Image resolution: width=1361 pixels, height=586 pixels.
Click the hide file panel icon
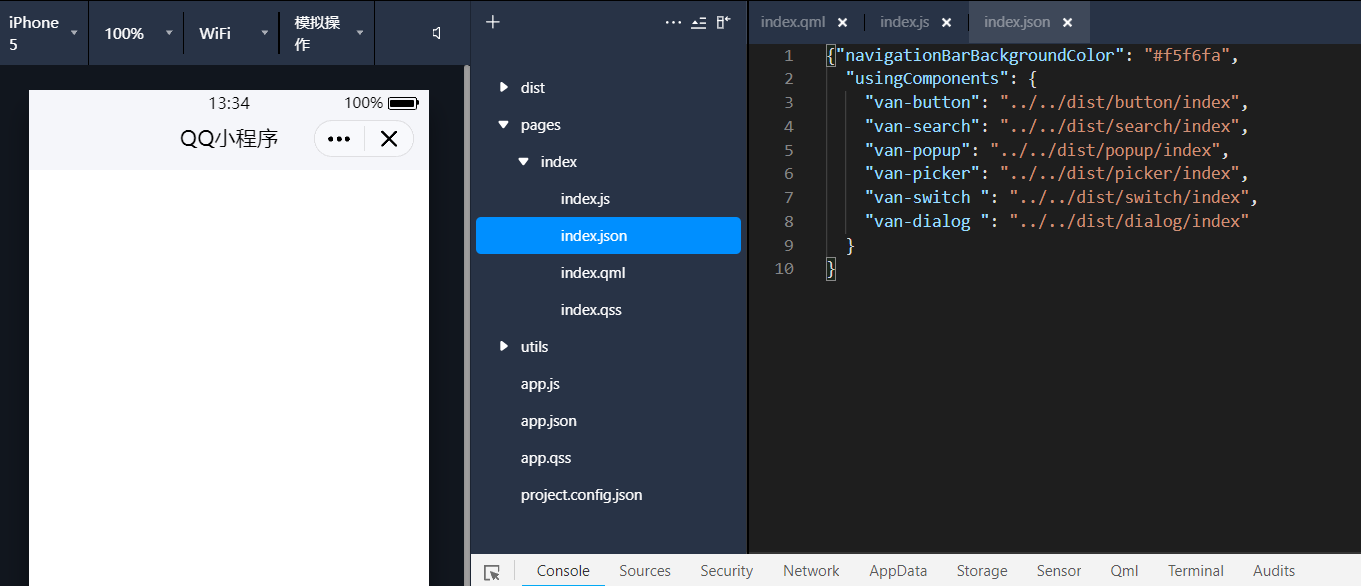[724, 22]
